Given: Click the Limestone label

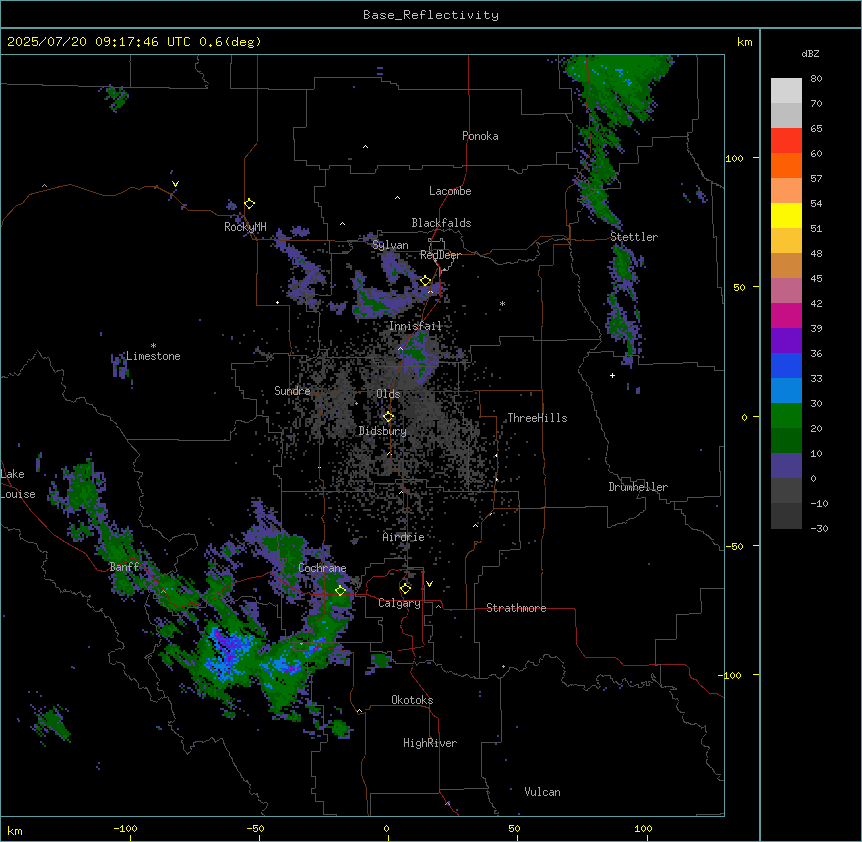Looking at the screenshot, I should coord(153,356).
